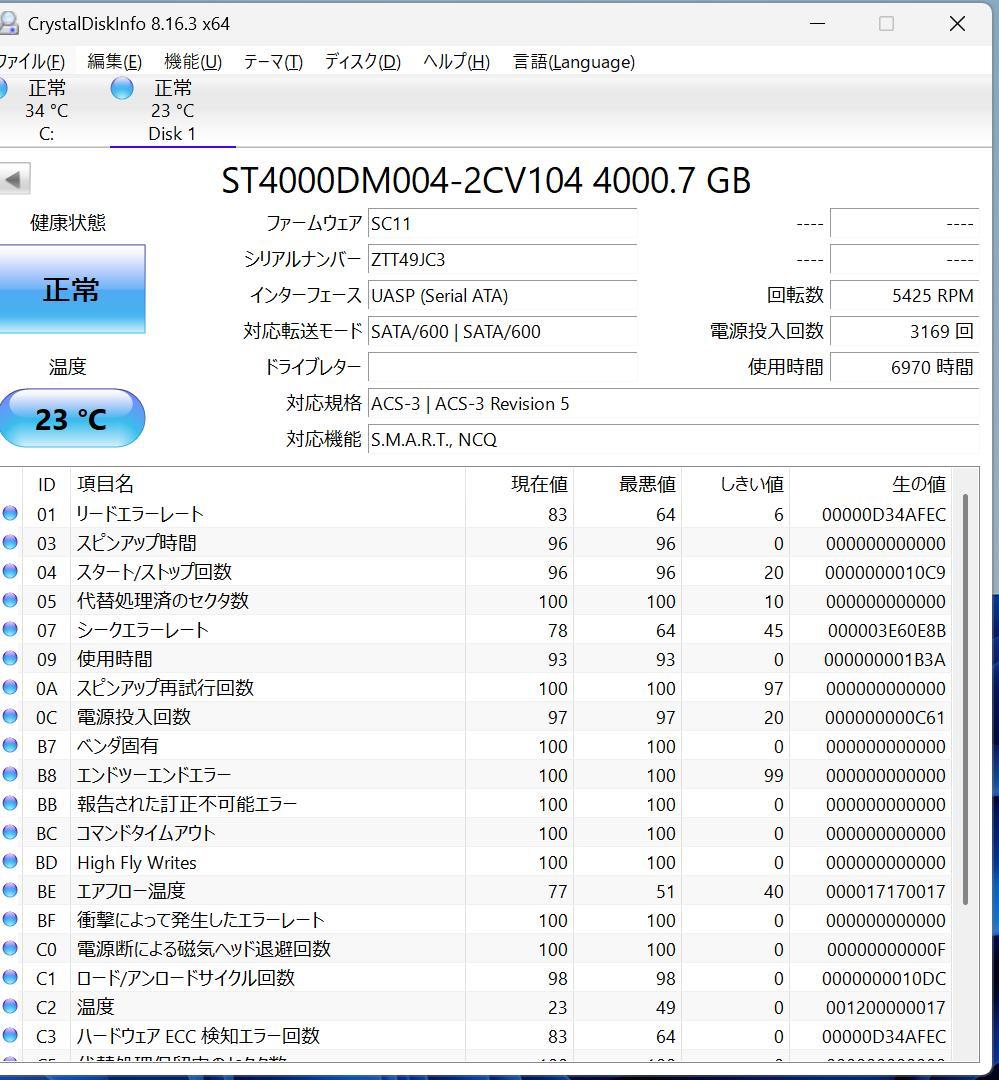Click the しきい値 column header
The height and width of the screenshot is (1080, 999).
[735, 484]
